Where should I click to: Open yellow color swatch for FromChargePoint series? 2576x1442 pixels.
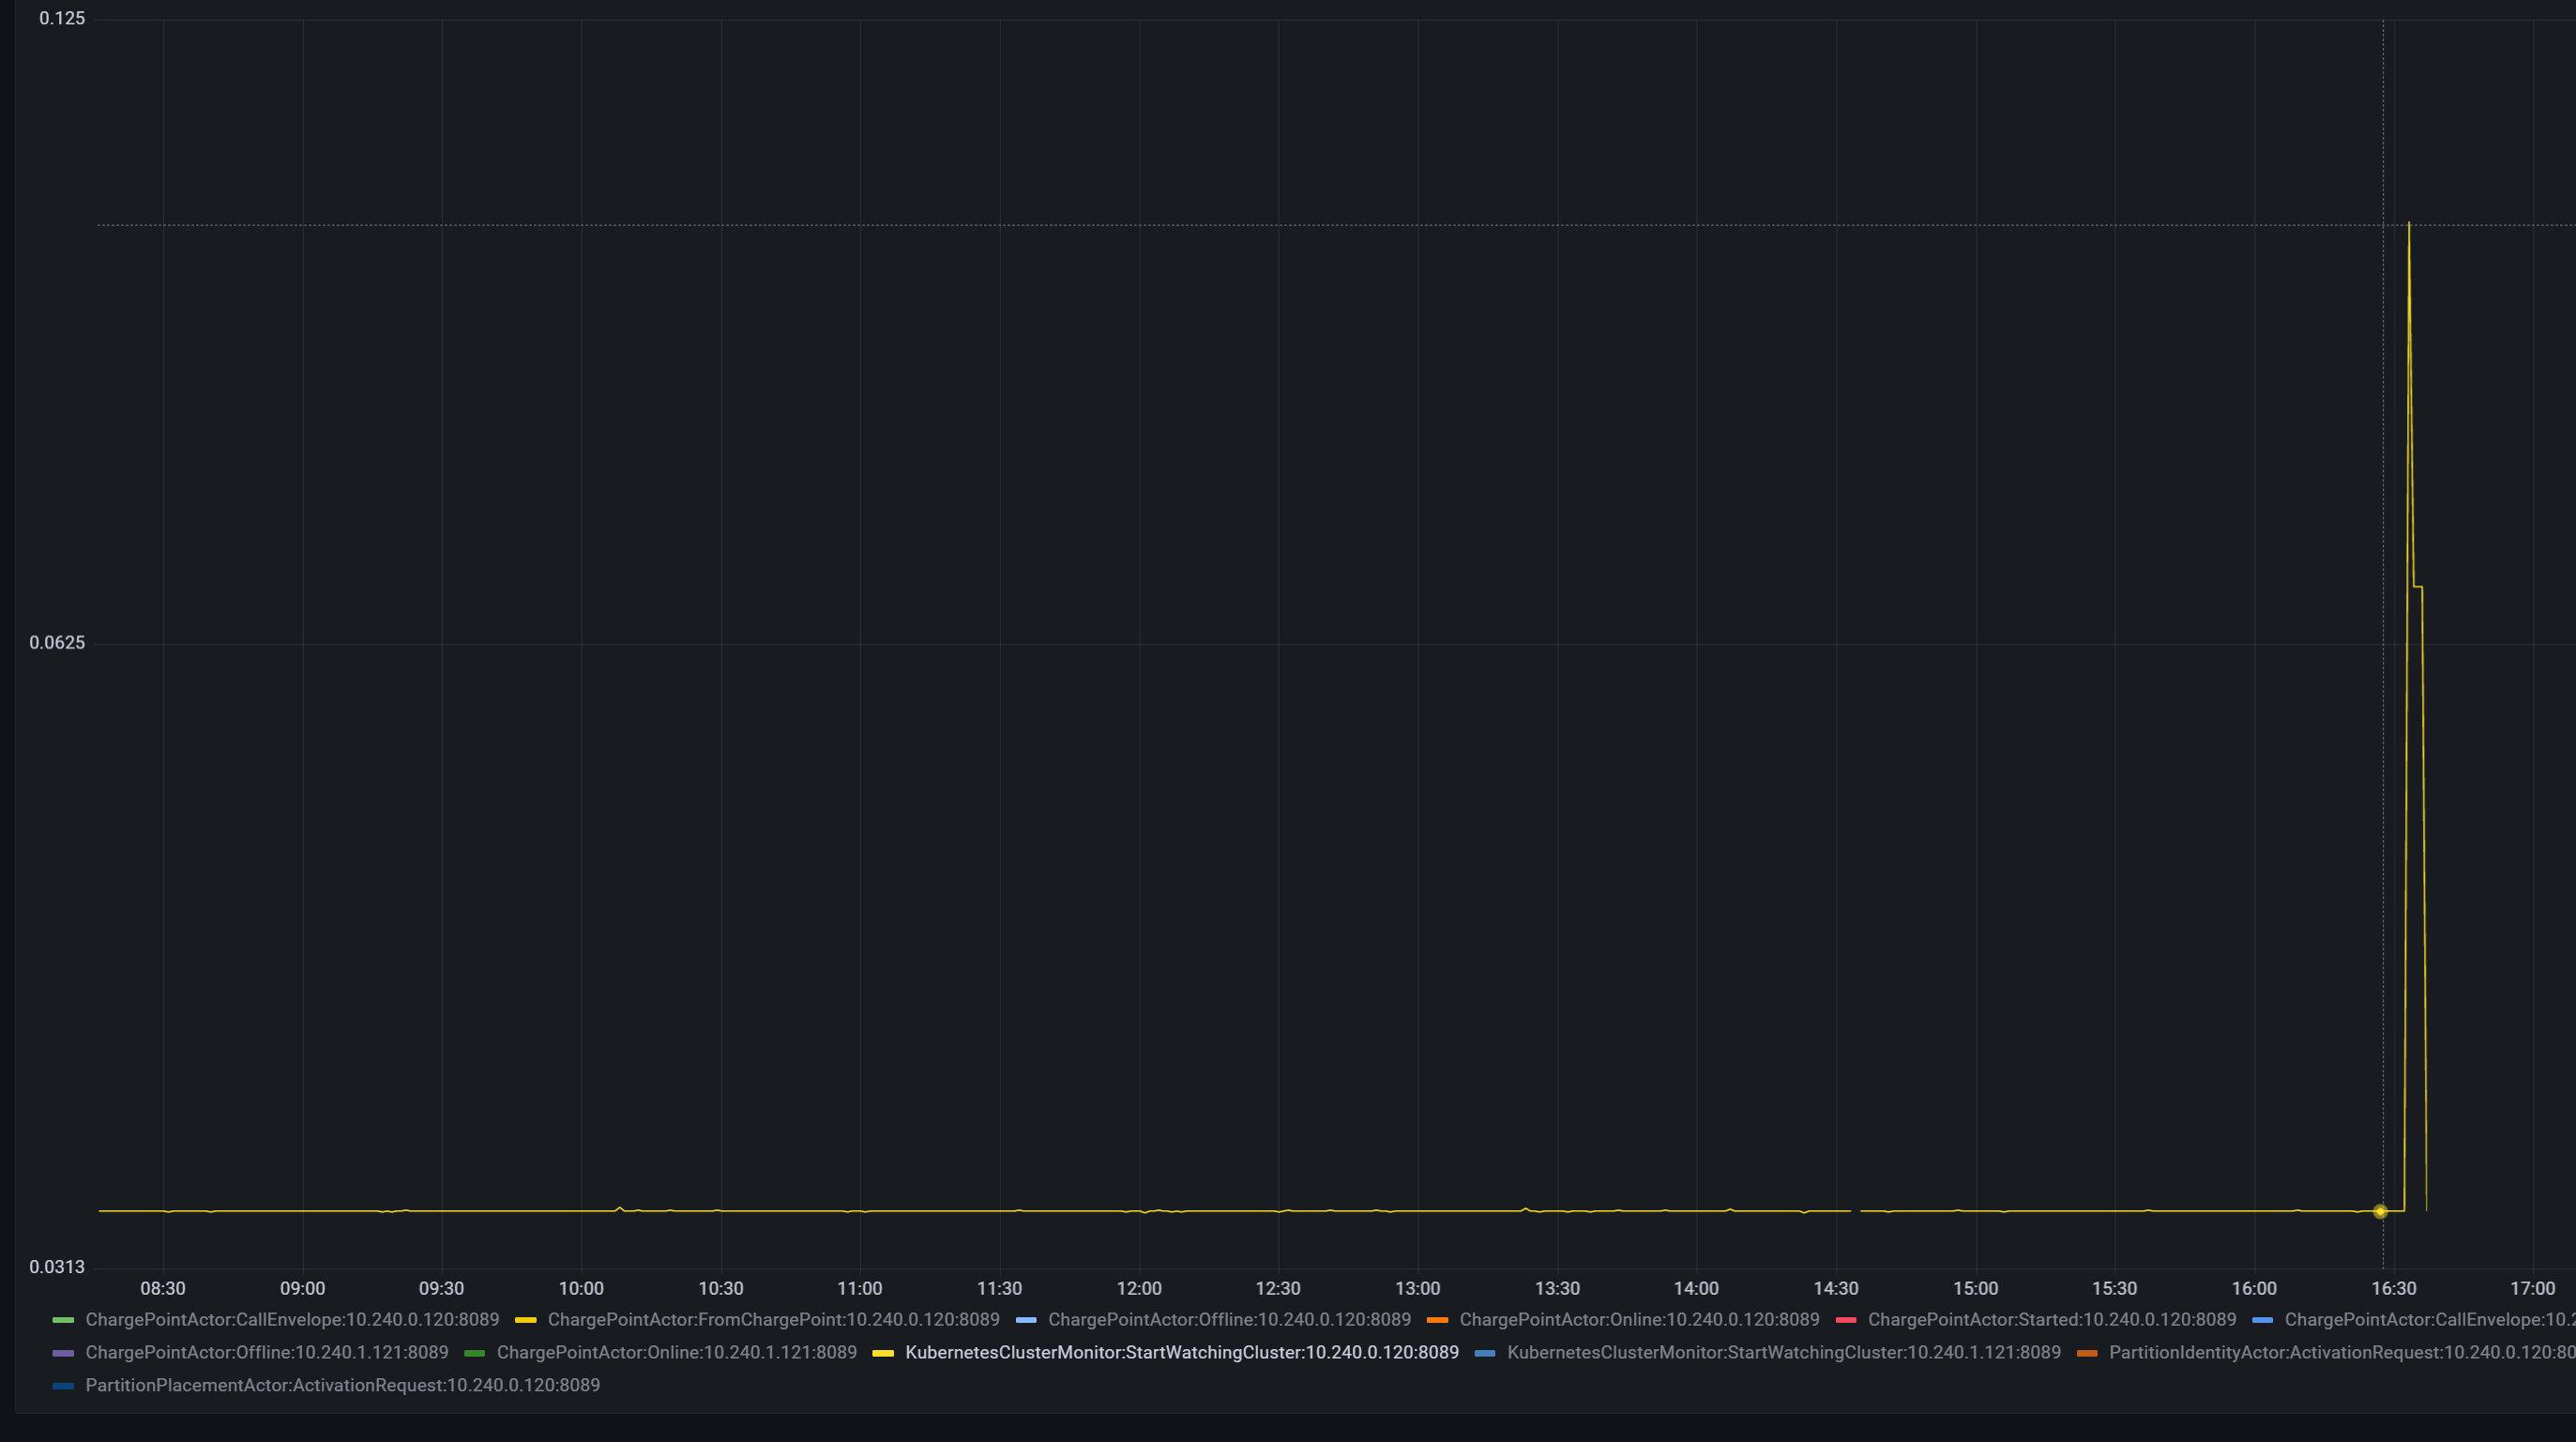tap(525, 1320)
